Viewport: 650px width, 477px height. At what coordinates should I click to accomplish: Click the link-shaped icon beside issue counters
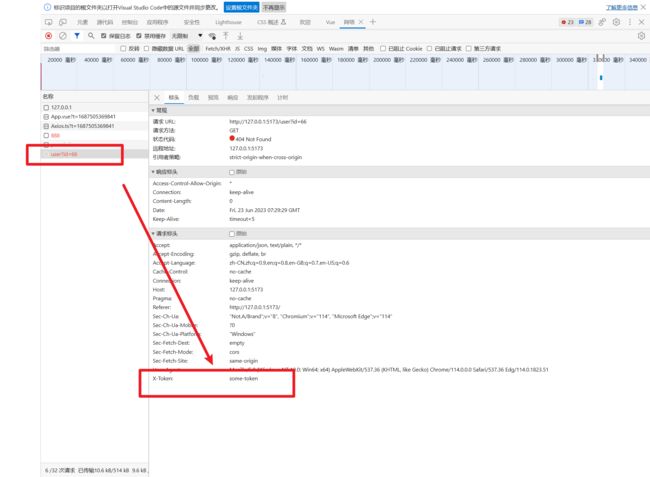click(602, 22)
